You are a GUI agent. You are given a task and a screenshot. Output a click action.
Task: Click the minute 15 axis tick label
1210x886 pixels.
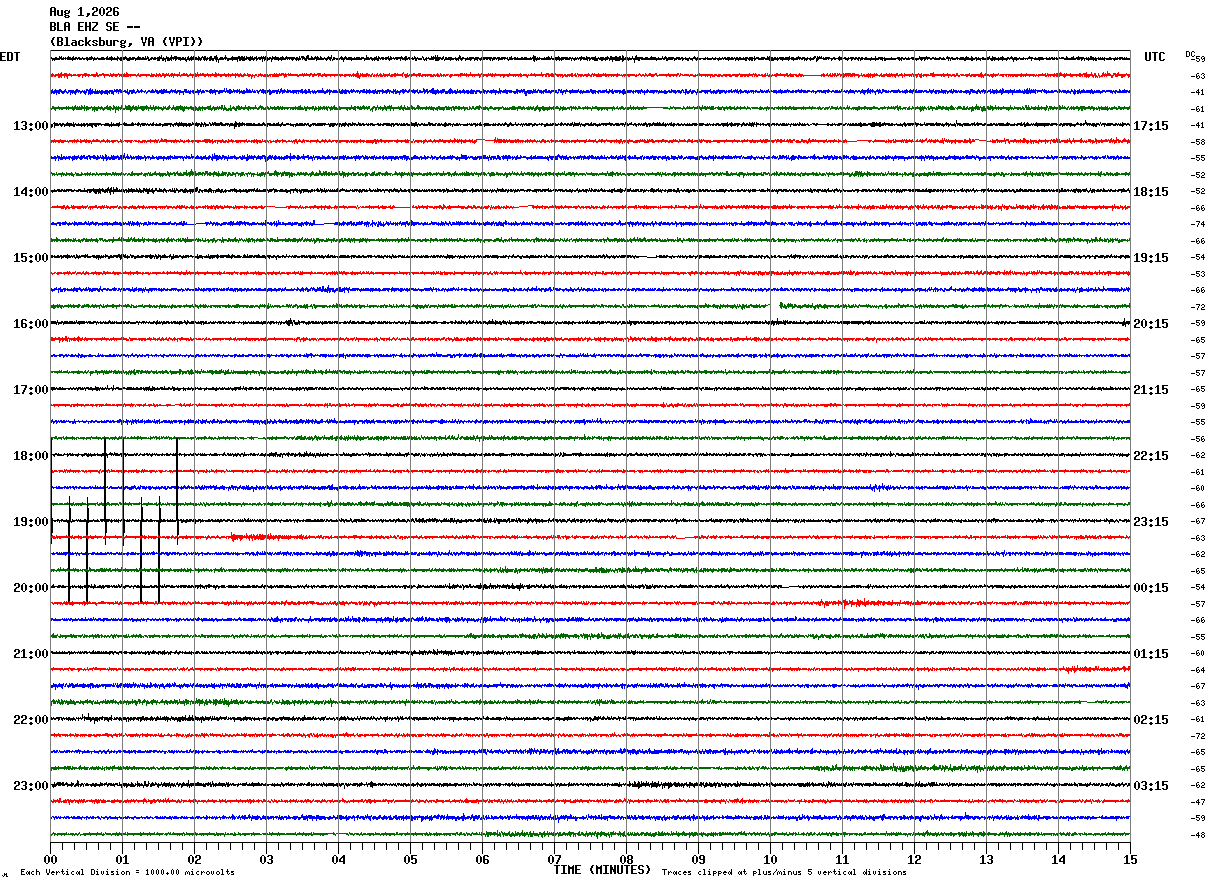click(1130, 860)
